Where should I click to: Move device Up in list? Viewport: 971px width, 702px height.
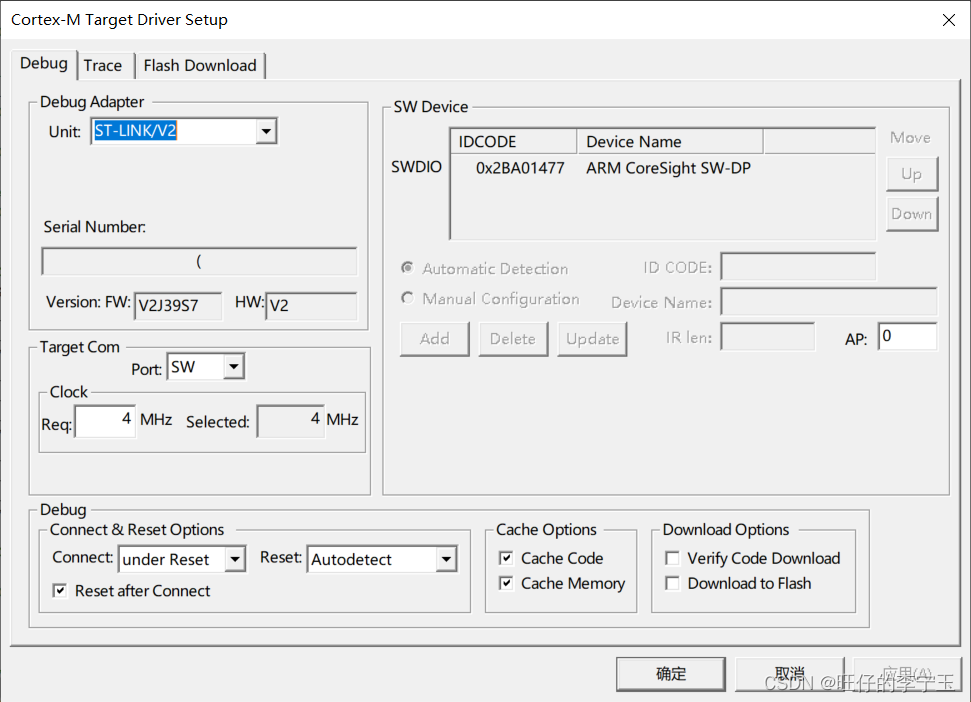tap(912, 174)
